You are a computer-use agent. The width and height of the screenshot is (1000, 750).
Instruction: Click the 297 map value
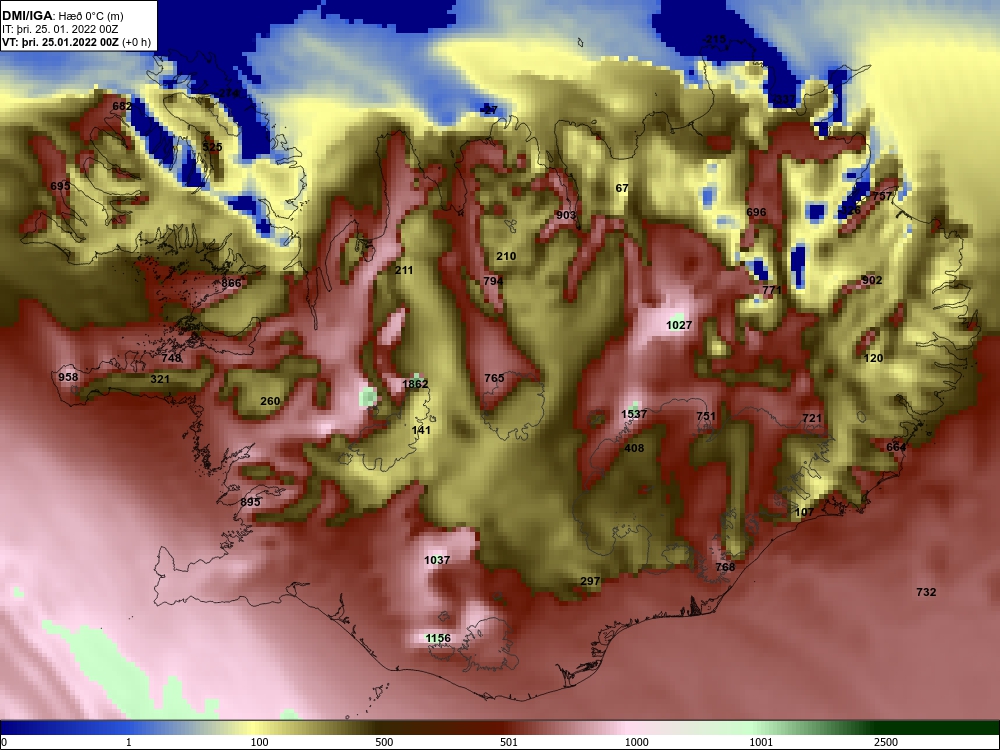590,581
